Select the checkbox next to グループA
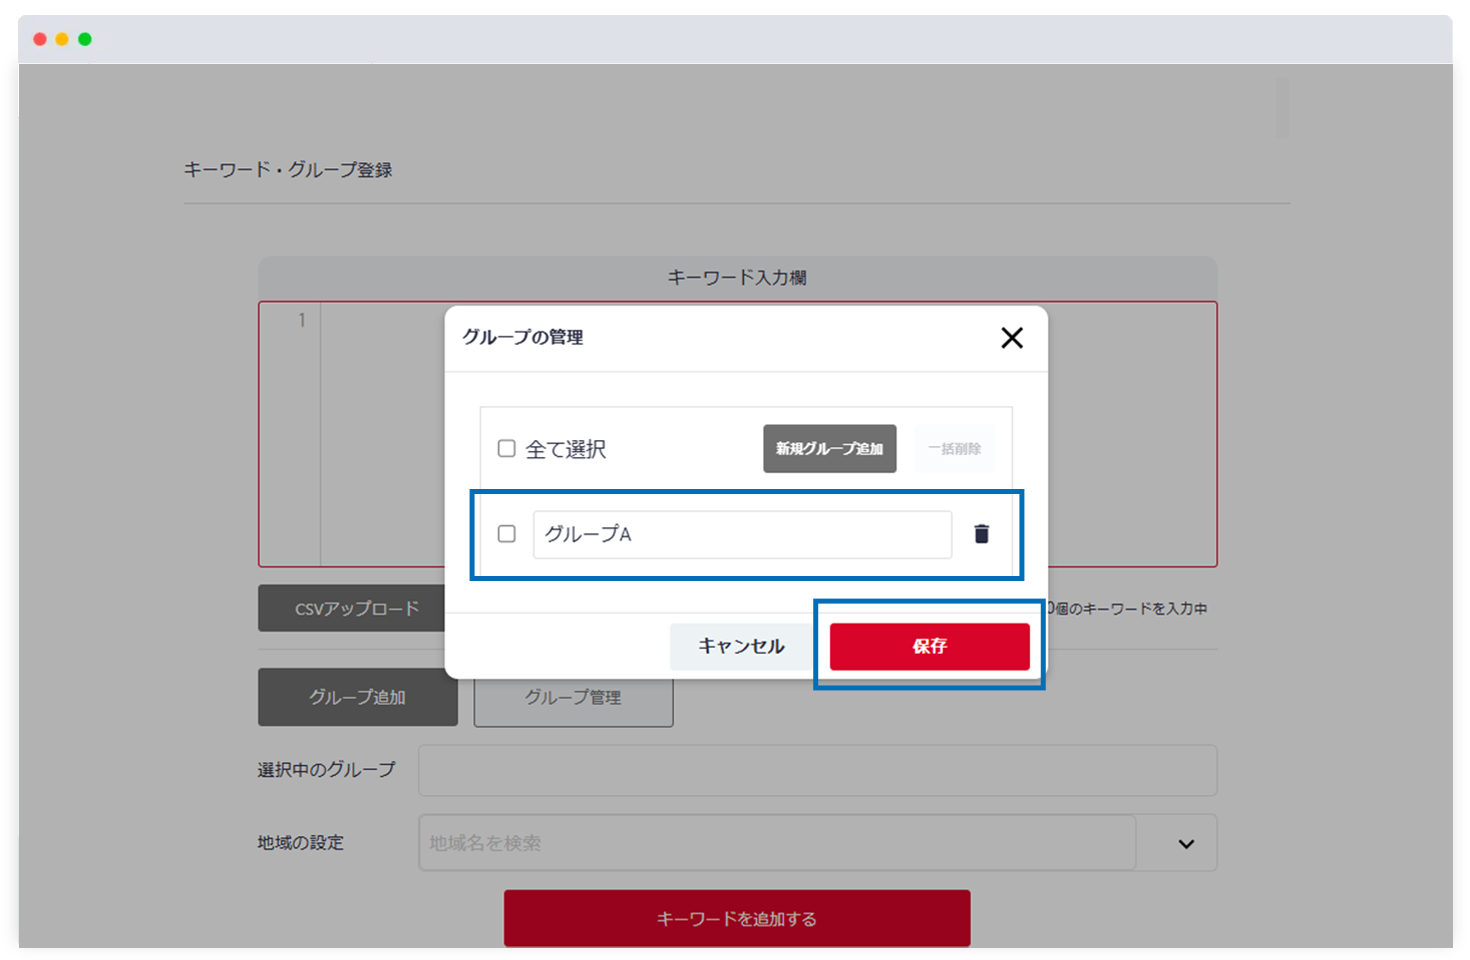The height and width of the screenshot is (960, 1470). [x=506, y=534]
